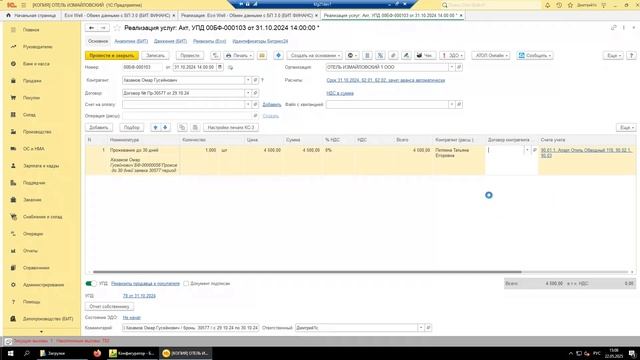Open the НДС в сумме link
The width and height of the screenshot is (640, 360).
pyautogui.click(x=340, y=93)
